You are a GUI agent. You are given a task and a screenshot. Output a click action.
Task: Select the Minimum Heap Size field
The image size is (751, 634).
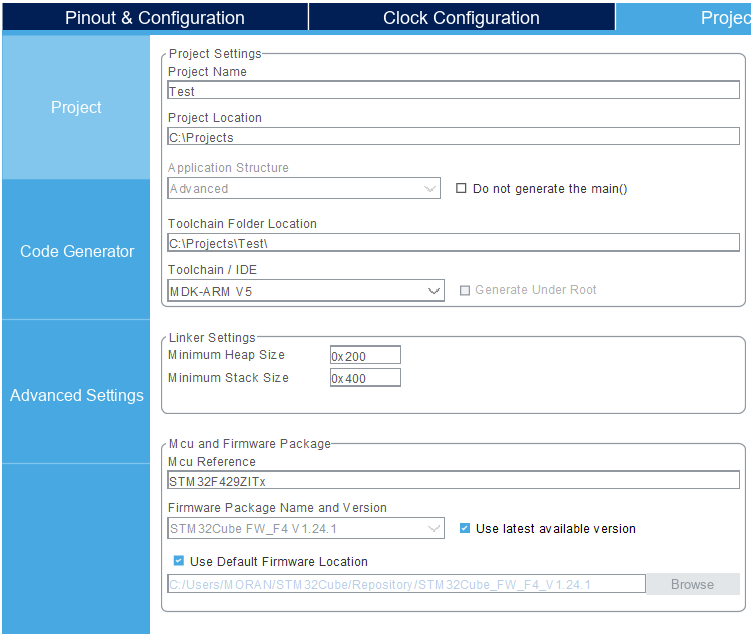coord(365,355)
